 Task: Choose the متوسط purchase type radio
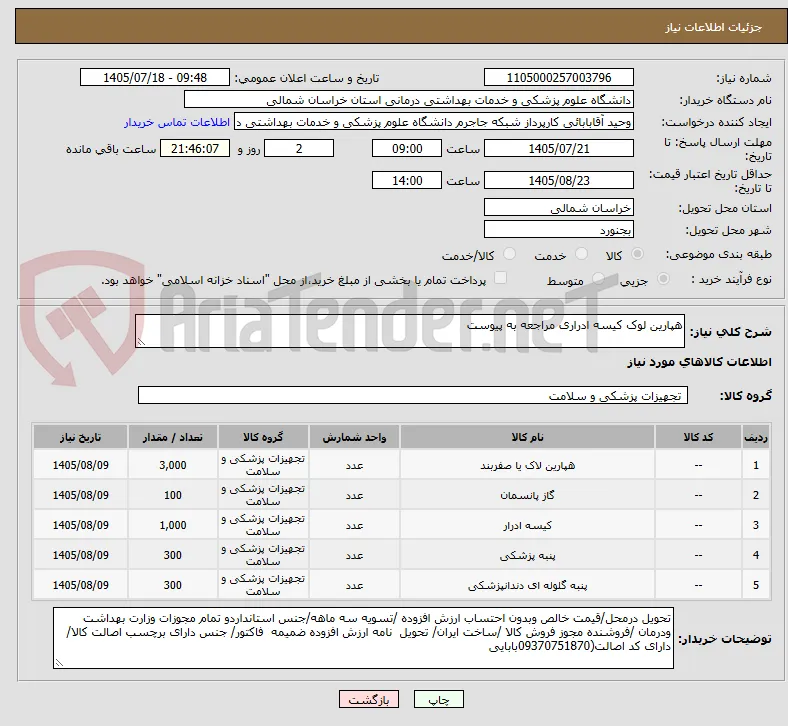click(x=598, y=279)
